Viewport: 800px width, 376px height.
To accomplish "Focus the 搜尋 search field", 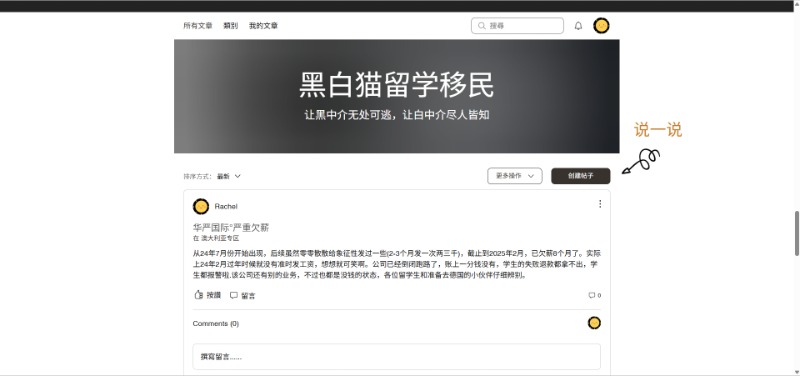I will pos(517,26).
